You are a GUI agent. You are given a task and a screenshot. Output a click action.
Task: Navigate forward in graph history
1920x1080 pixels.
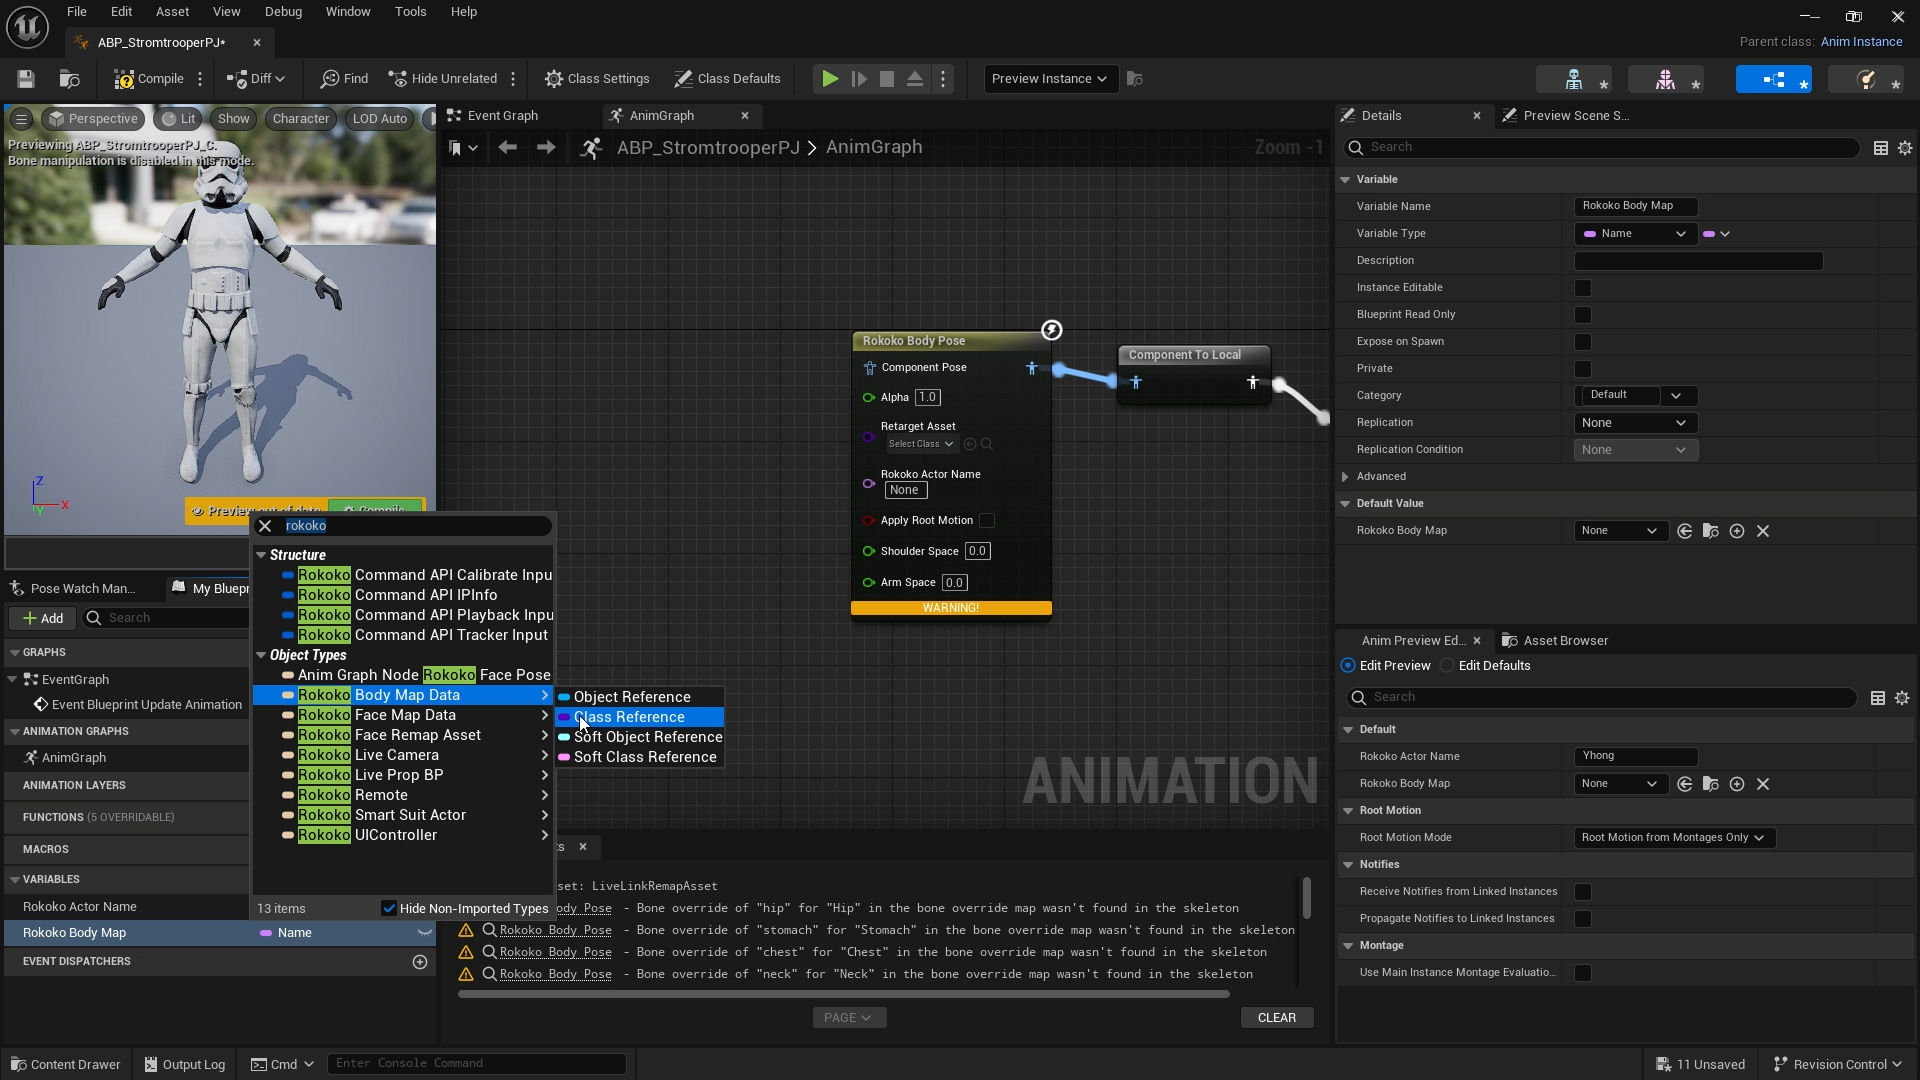point(545,148)
